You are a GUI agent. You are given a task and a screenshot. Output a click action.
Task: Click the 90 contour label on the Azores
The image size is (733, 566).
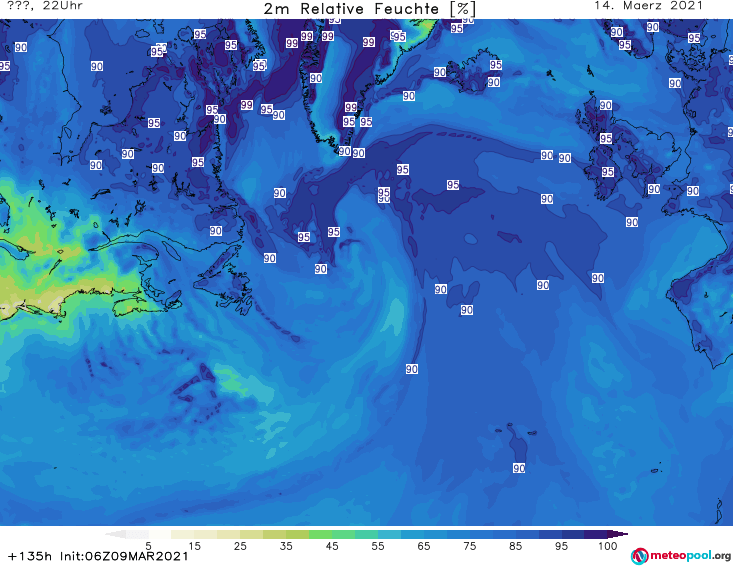click(x=519, y=468)
